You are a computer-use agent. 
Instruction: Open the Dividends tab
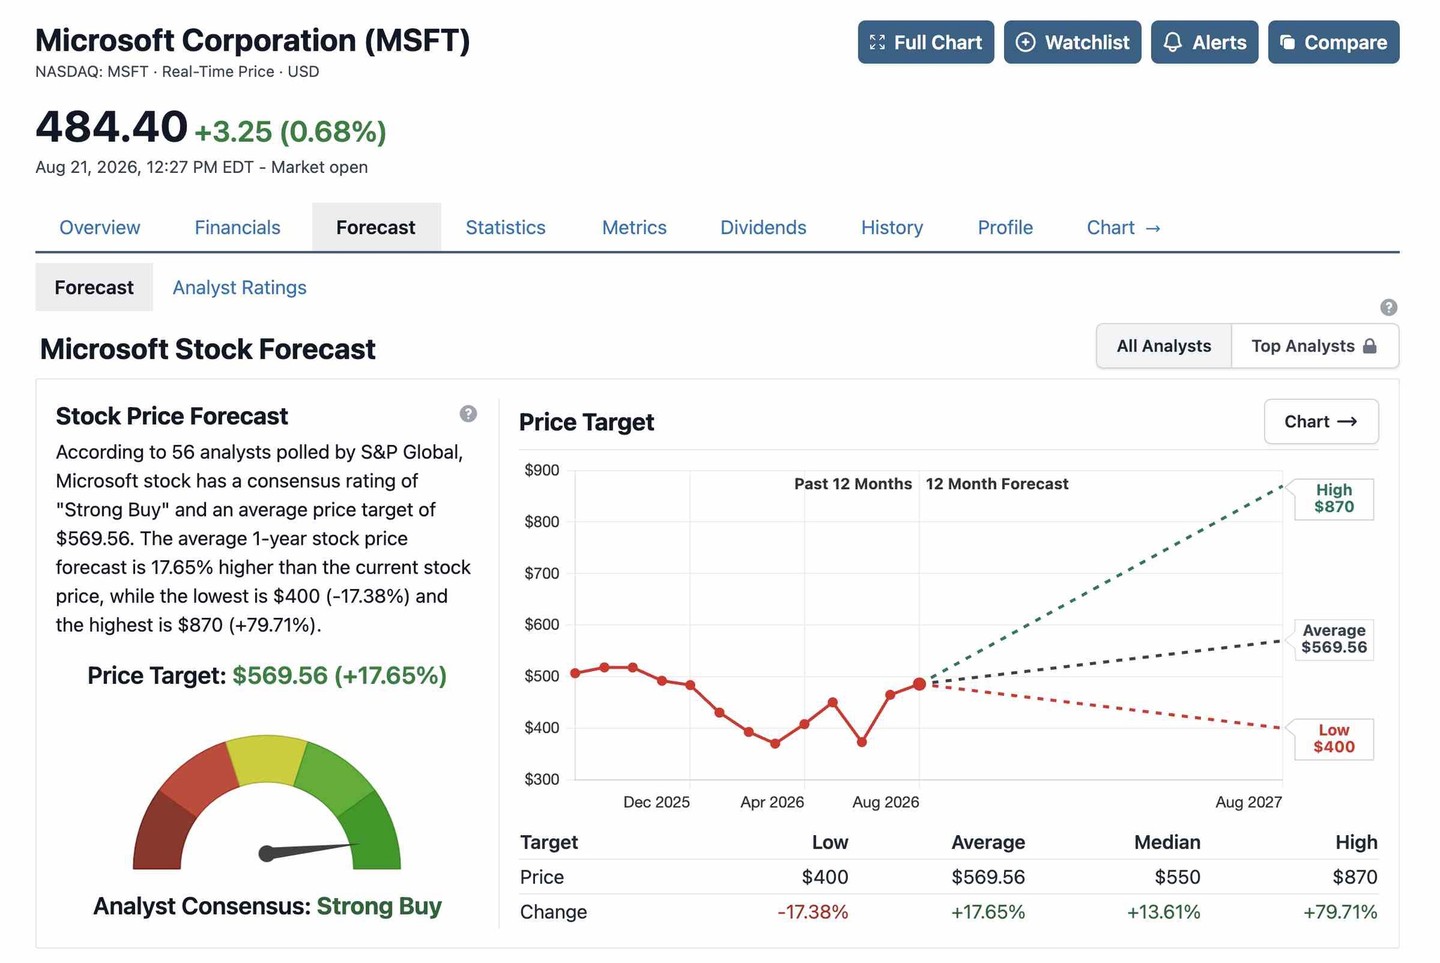[x=763, y=228]
